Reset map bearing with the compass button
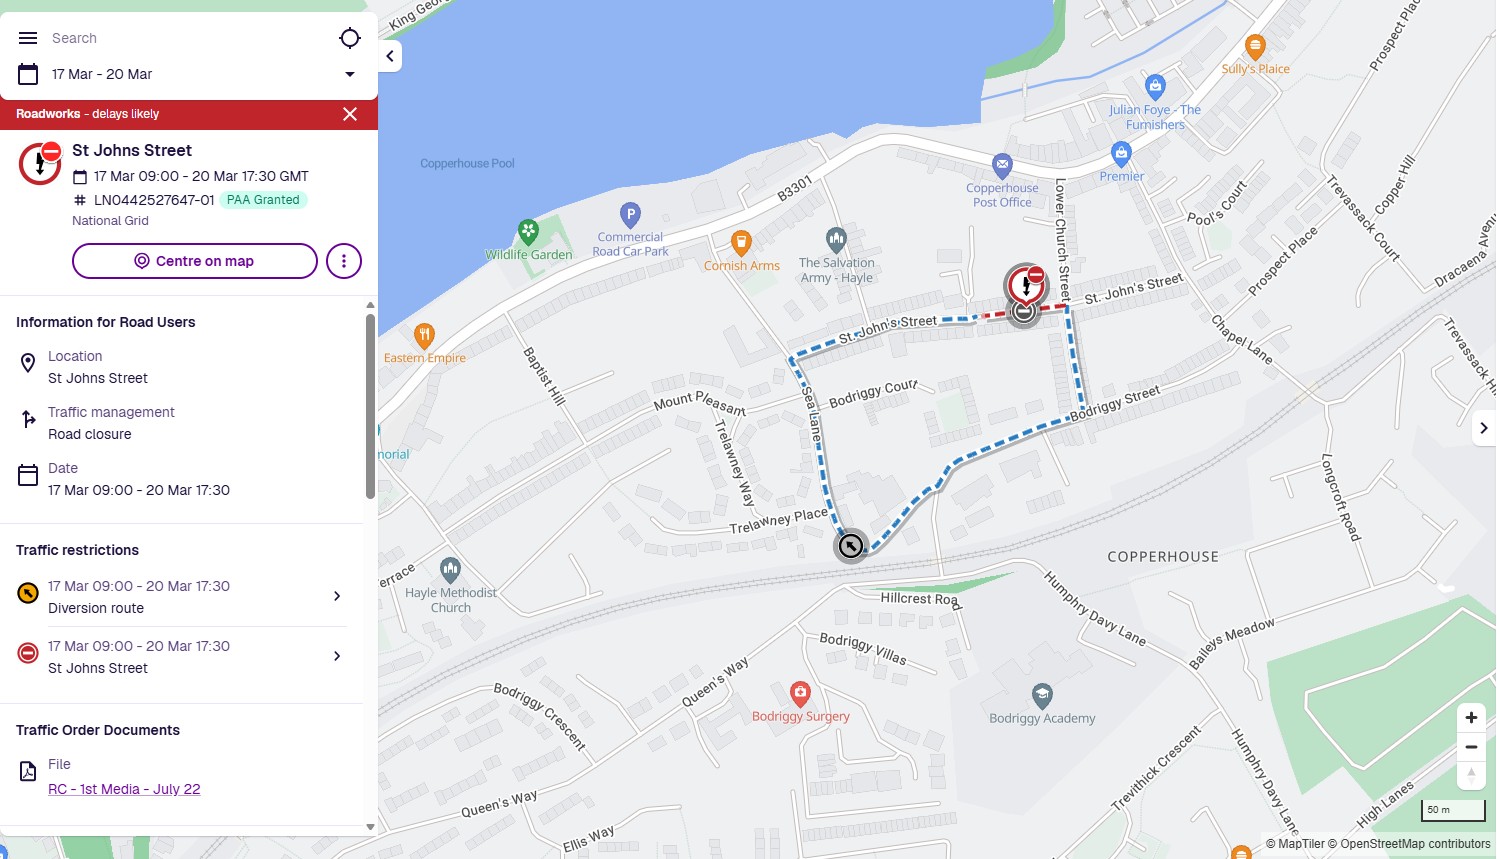 click(x=1471, y=776)
